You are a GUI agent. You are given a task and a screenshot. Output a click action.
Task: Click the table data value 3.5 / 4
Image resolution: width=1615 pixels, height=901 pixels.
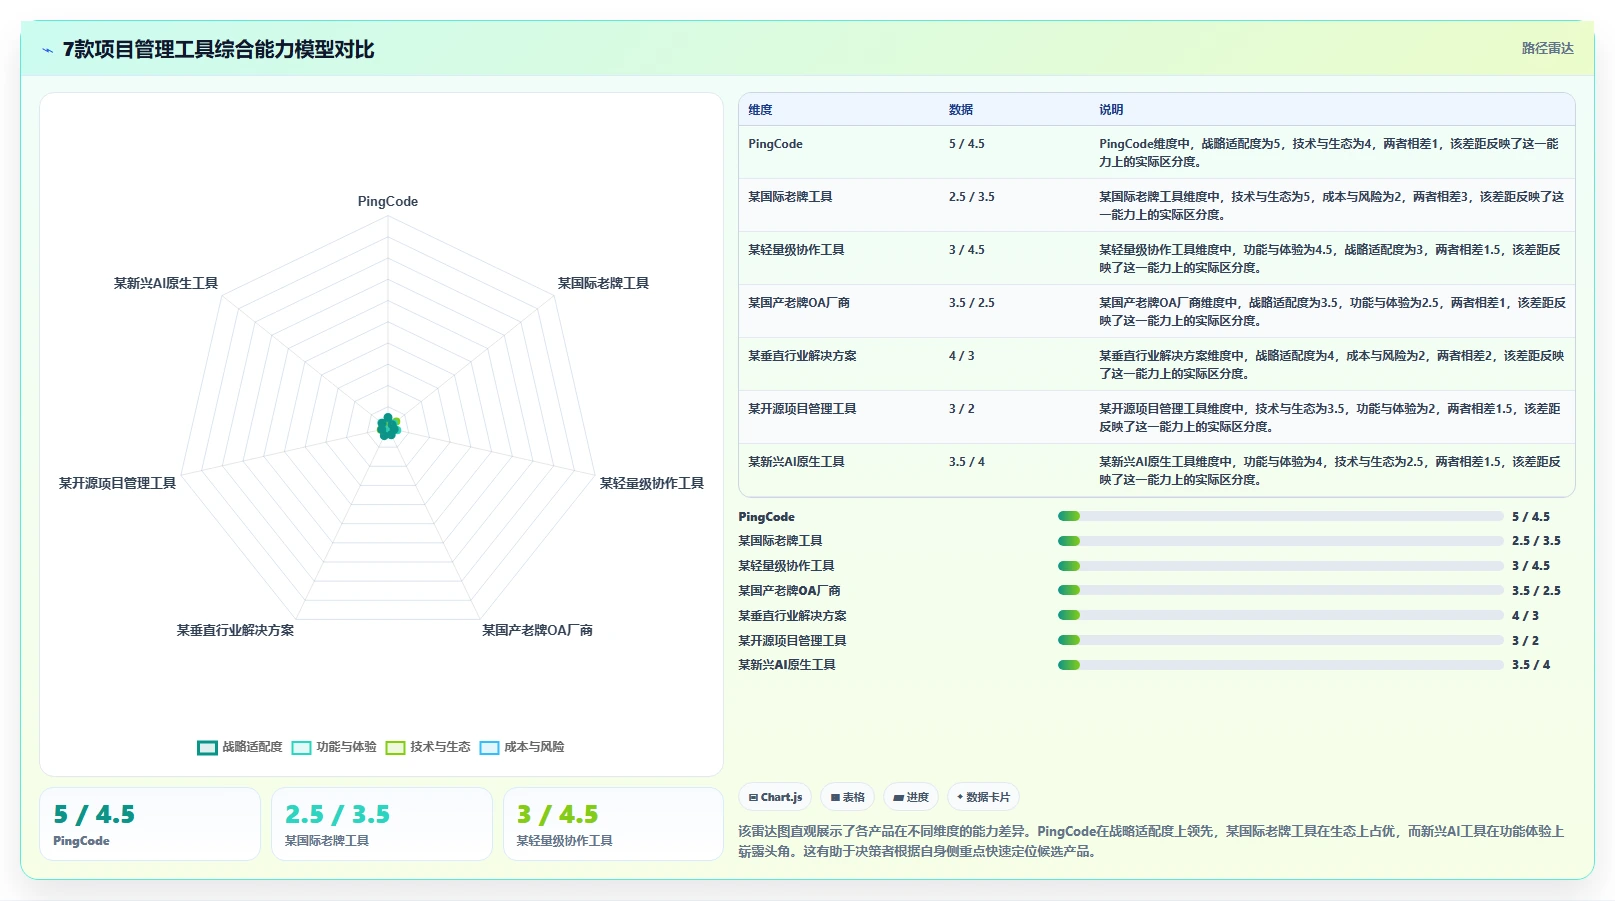[967, 462]
